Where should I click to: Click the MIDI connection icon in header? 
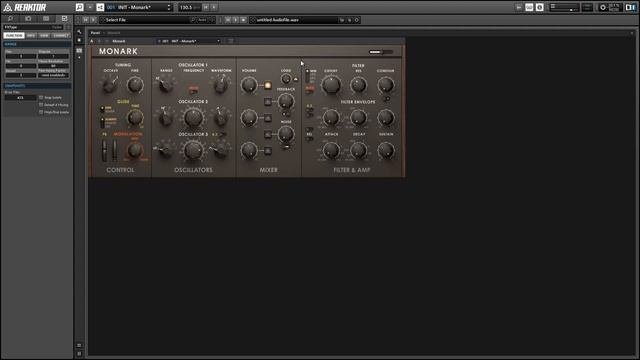pyautogui.click(x=529, y=7)
